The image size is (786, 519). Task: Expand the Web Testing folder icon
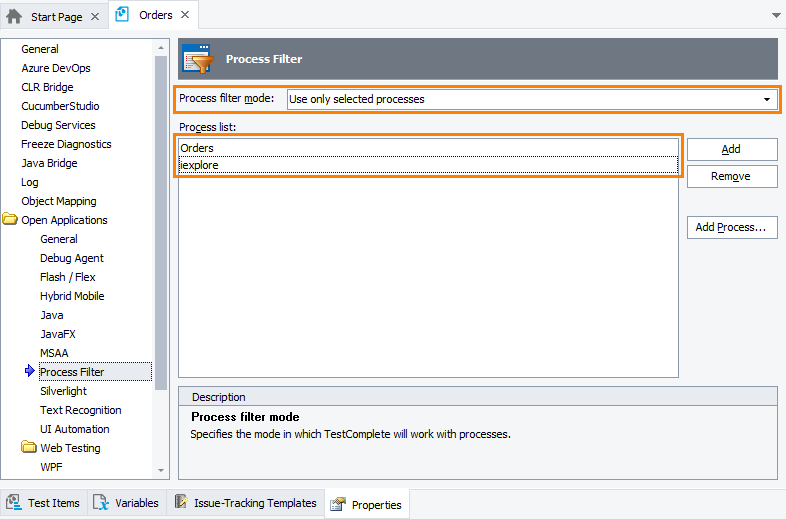click(x=29, y=447)
